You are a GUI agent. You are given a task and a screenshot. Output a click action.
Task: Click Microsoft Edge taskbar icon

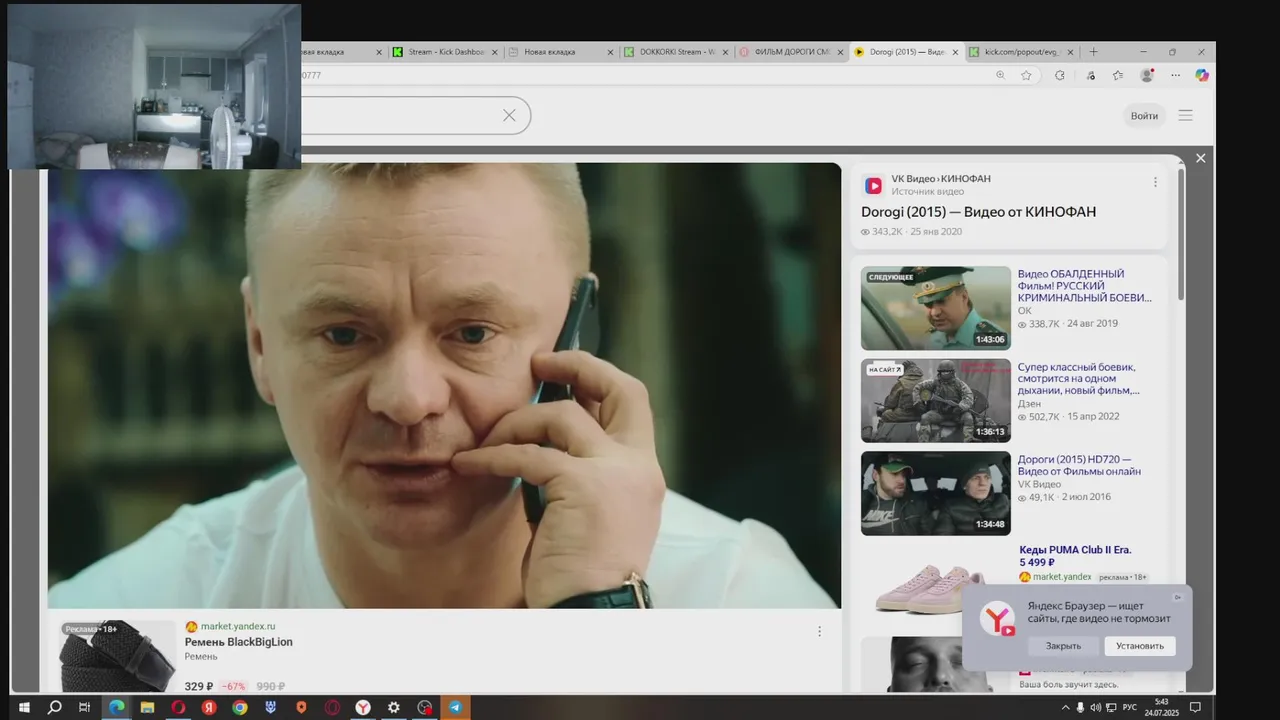[x=117, y=707]
